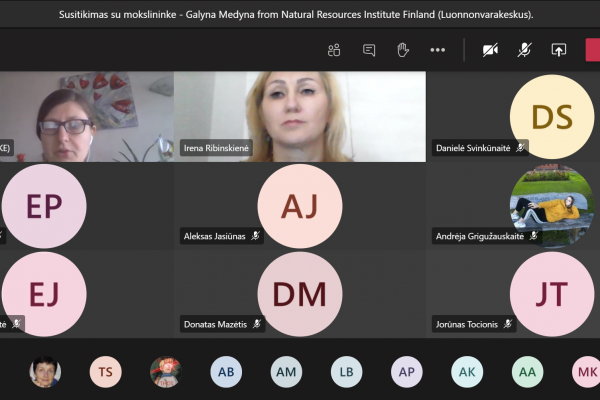Viewport: 600px width, 400px height.
Task: Open the meeting chat
Action: click(x=369, y=50)
